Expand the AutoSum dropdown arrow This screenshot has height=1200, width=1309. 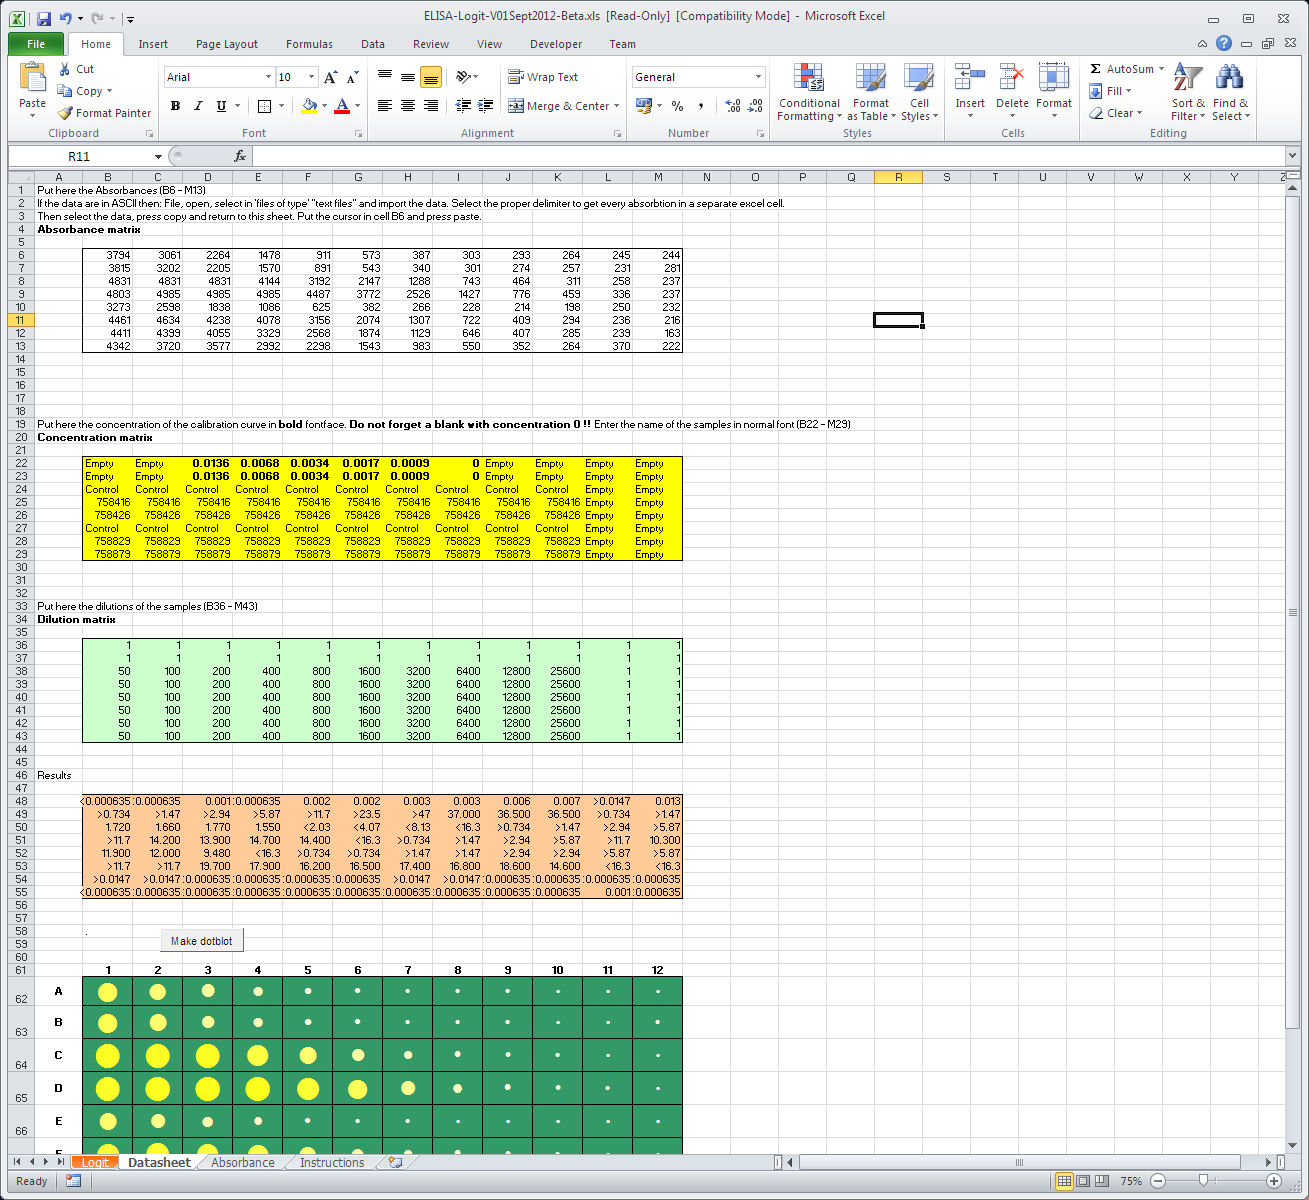point(1161,69)
